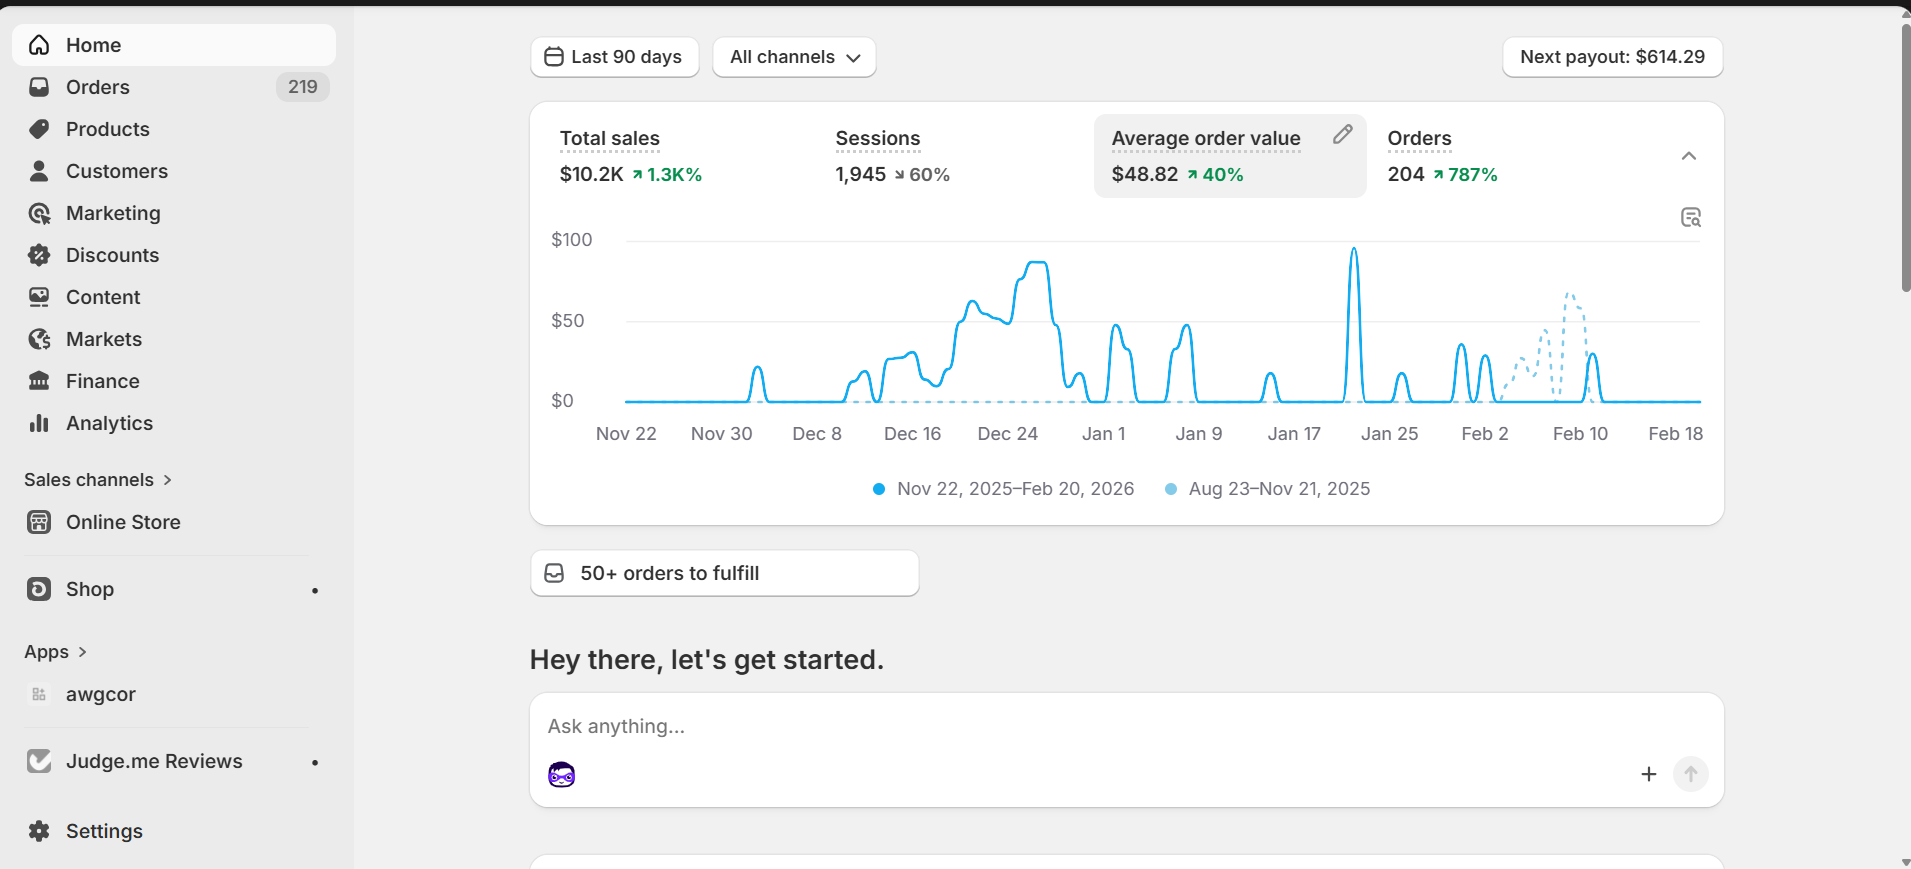The height and width of the screenshot is (869, 1911).
Task: Click the Home house icon
Action: [x=39, y=45]
